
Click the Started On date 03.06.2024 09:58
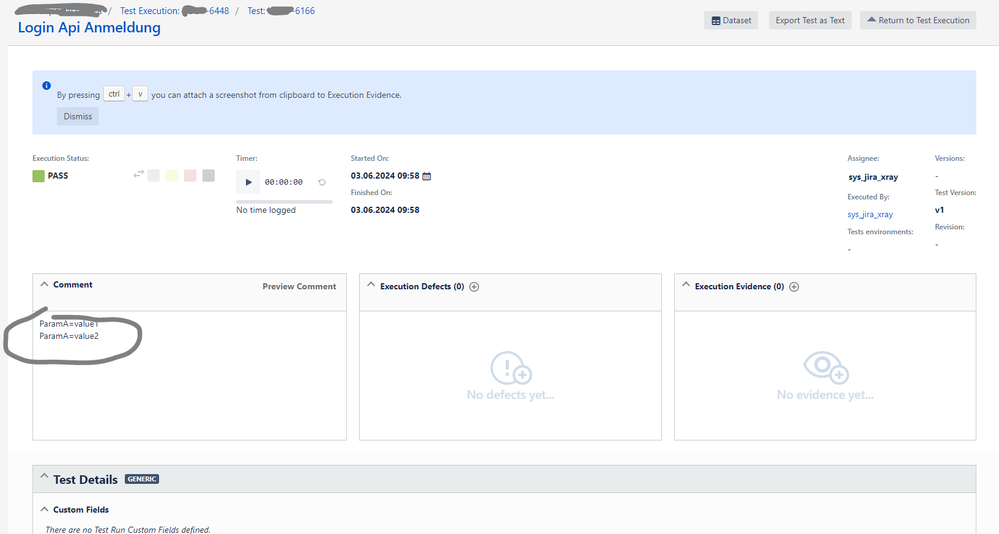tap(385, 176)
